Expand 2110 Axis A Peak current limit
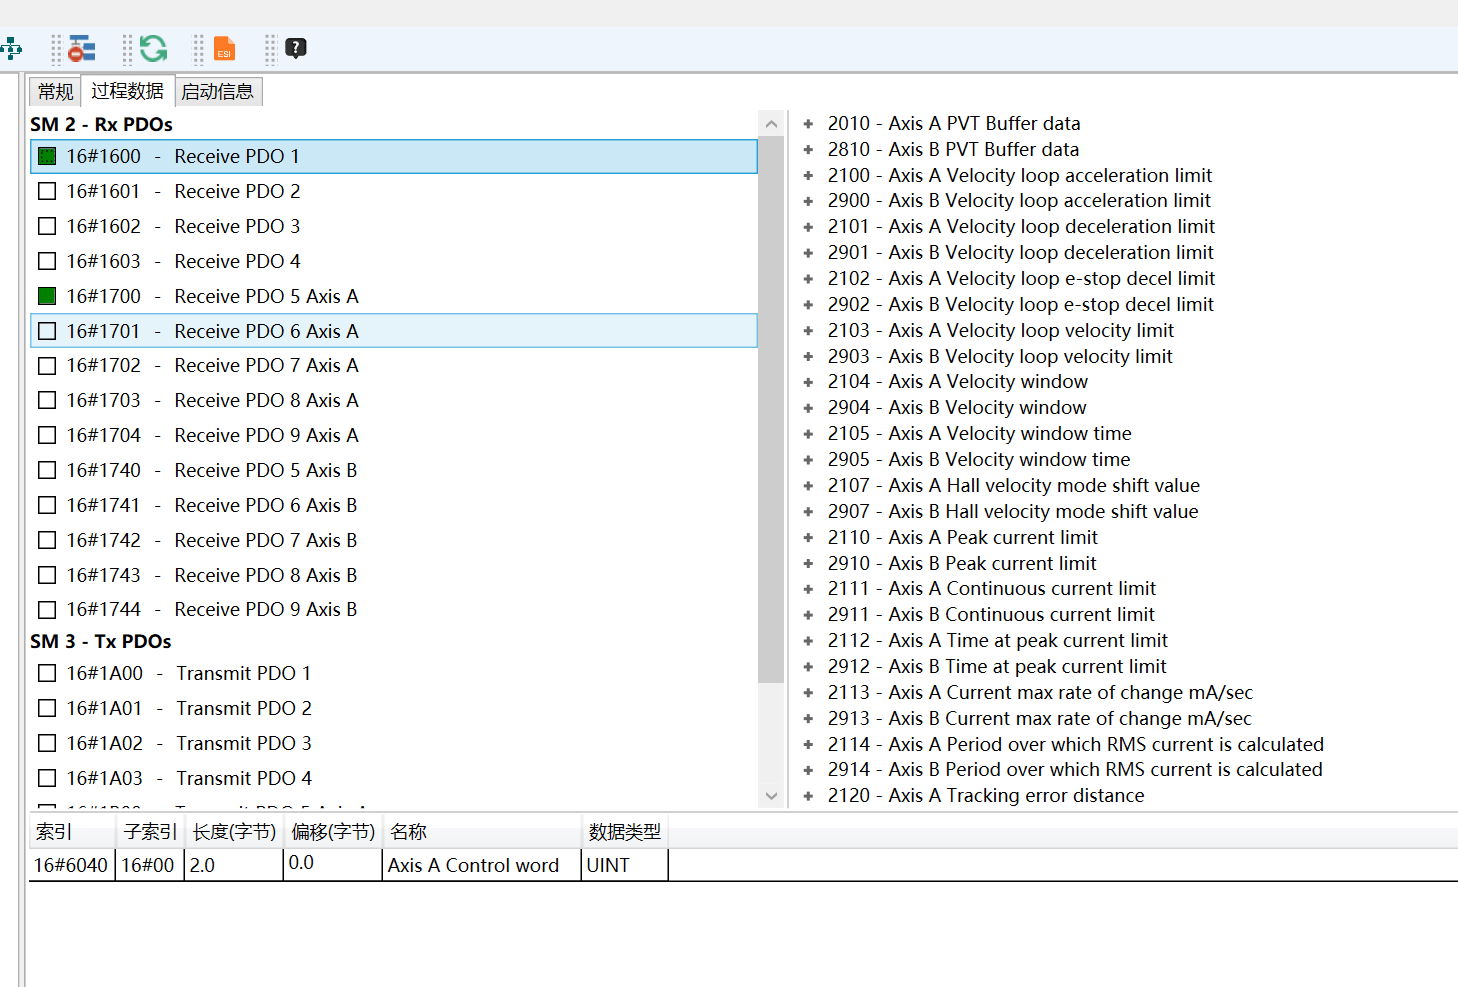 [x=808, y=538]
